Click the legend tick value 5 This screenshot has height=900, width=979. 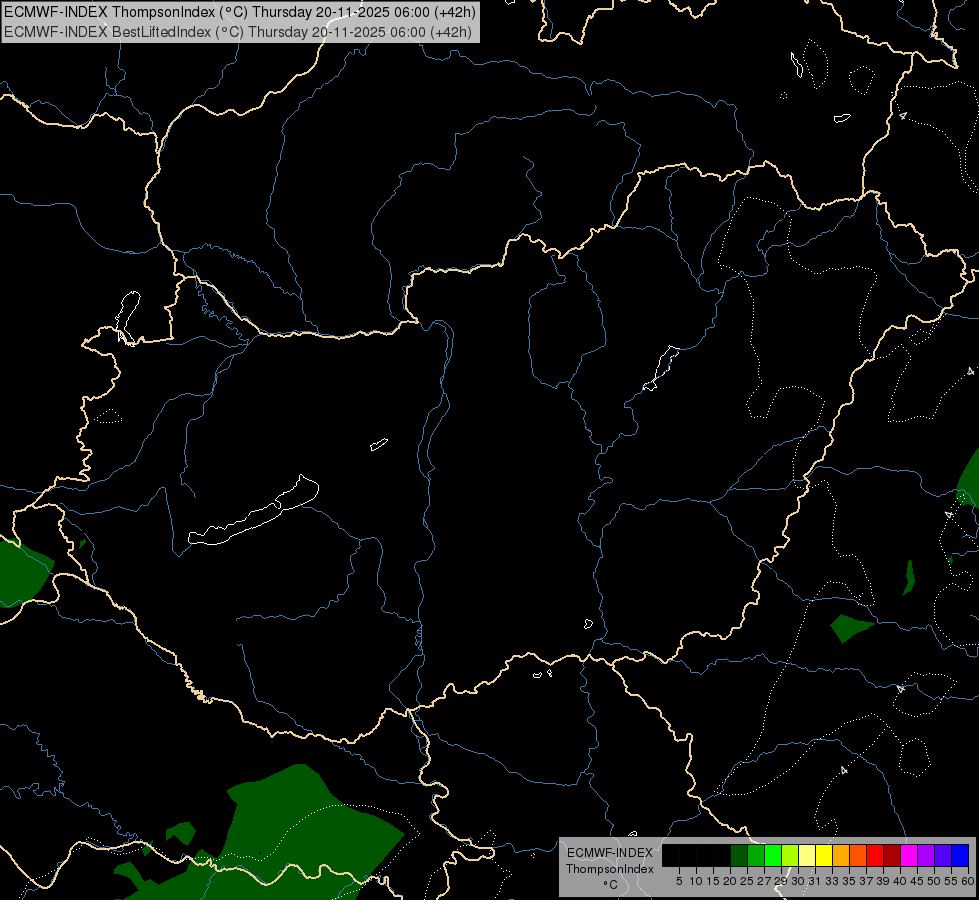coord(679,881)
